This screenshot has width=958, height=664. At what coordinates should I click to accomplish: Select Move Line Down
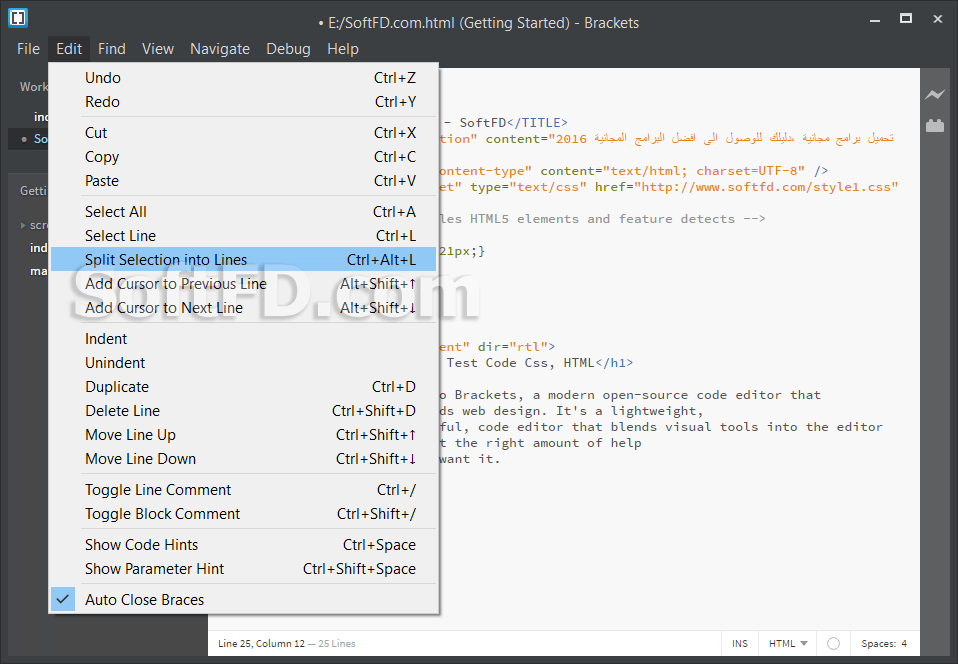coord(243,459)
